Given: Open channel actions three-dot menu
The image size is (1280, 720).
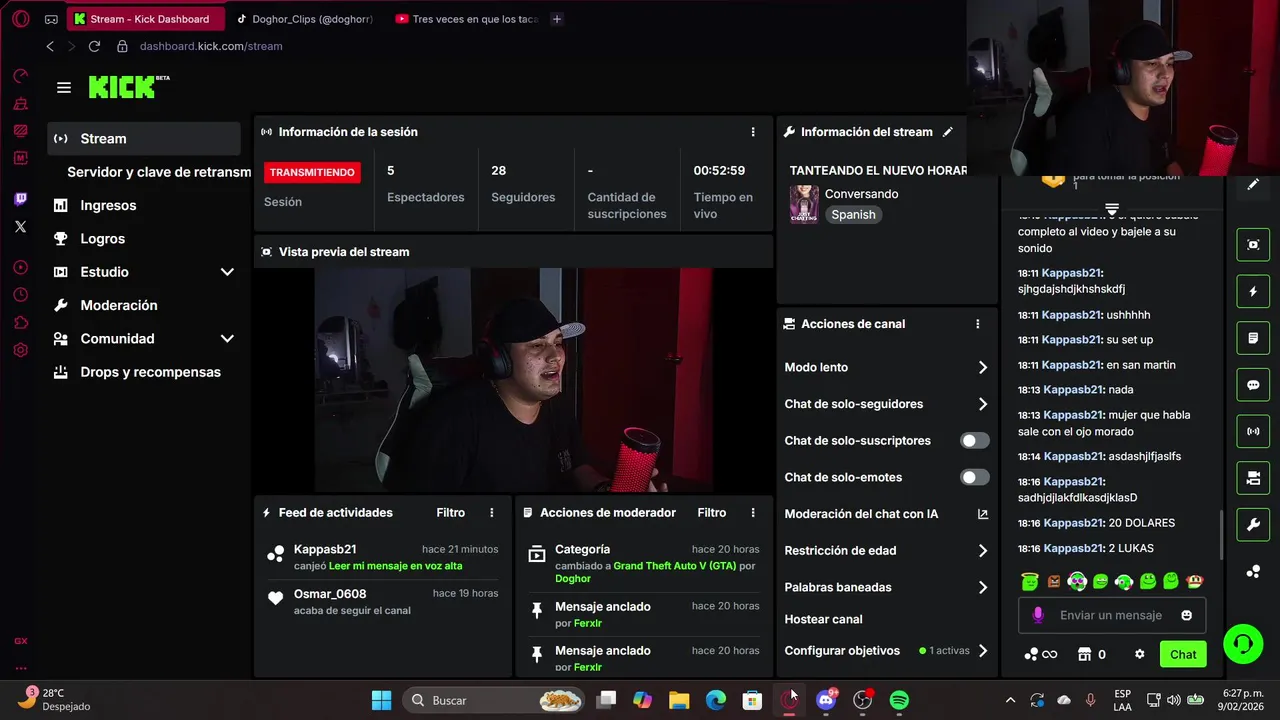Looking at the screenshot, I should pyautogui.click(x=977, y=324).
